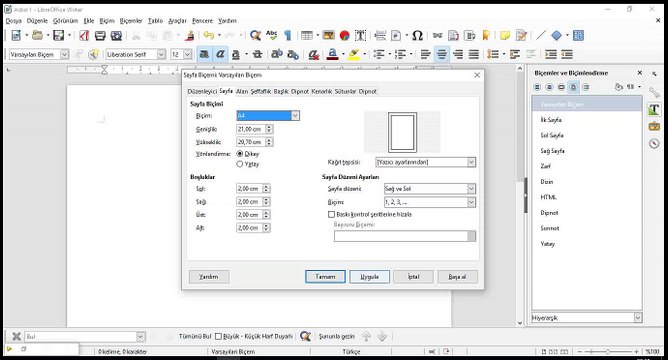Click the Save document icon
The width and height of the screenshot is (668, 360).
59,36
